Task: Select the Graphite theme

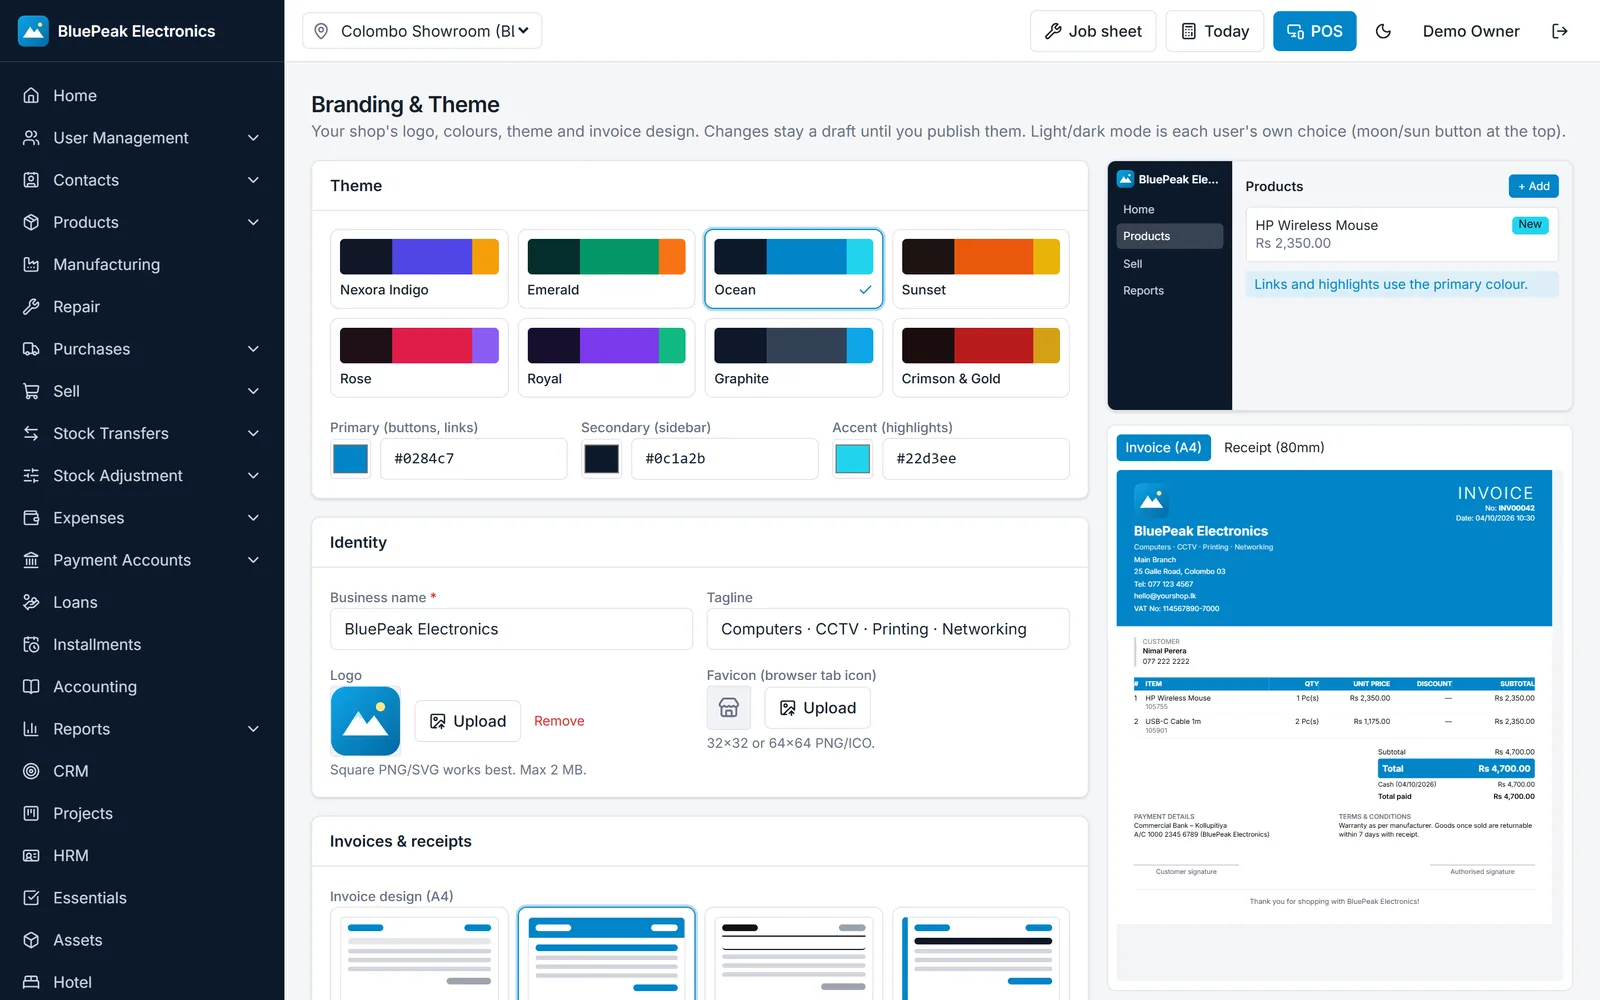Action: coord(793,358)
